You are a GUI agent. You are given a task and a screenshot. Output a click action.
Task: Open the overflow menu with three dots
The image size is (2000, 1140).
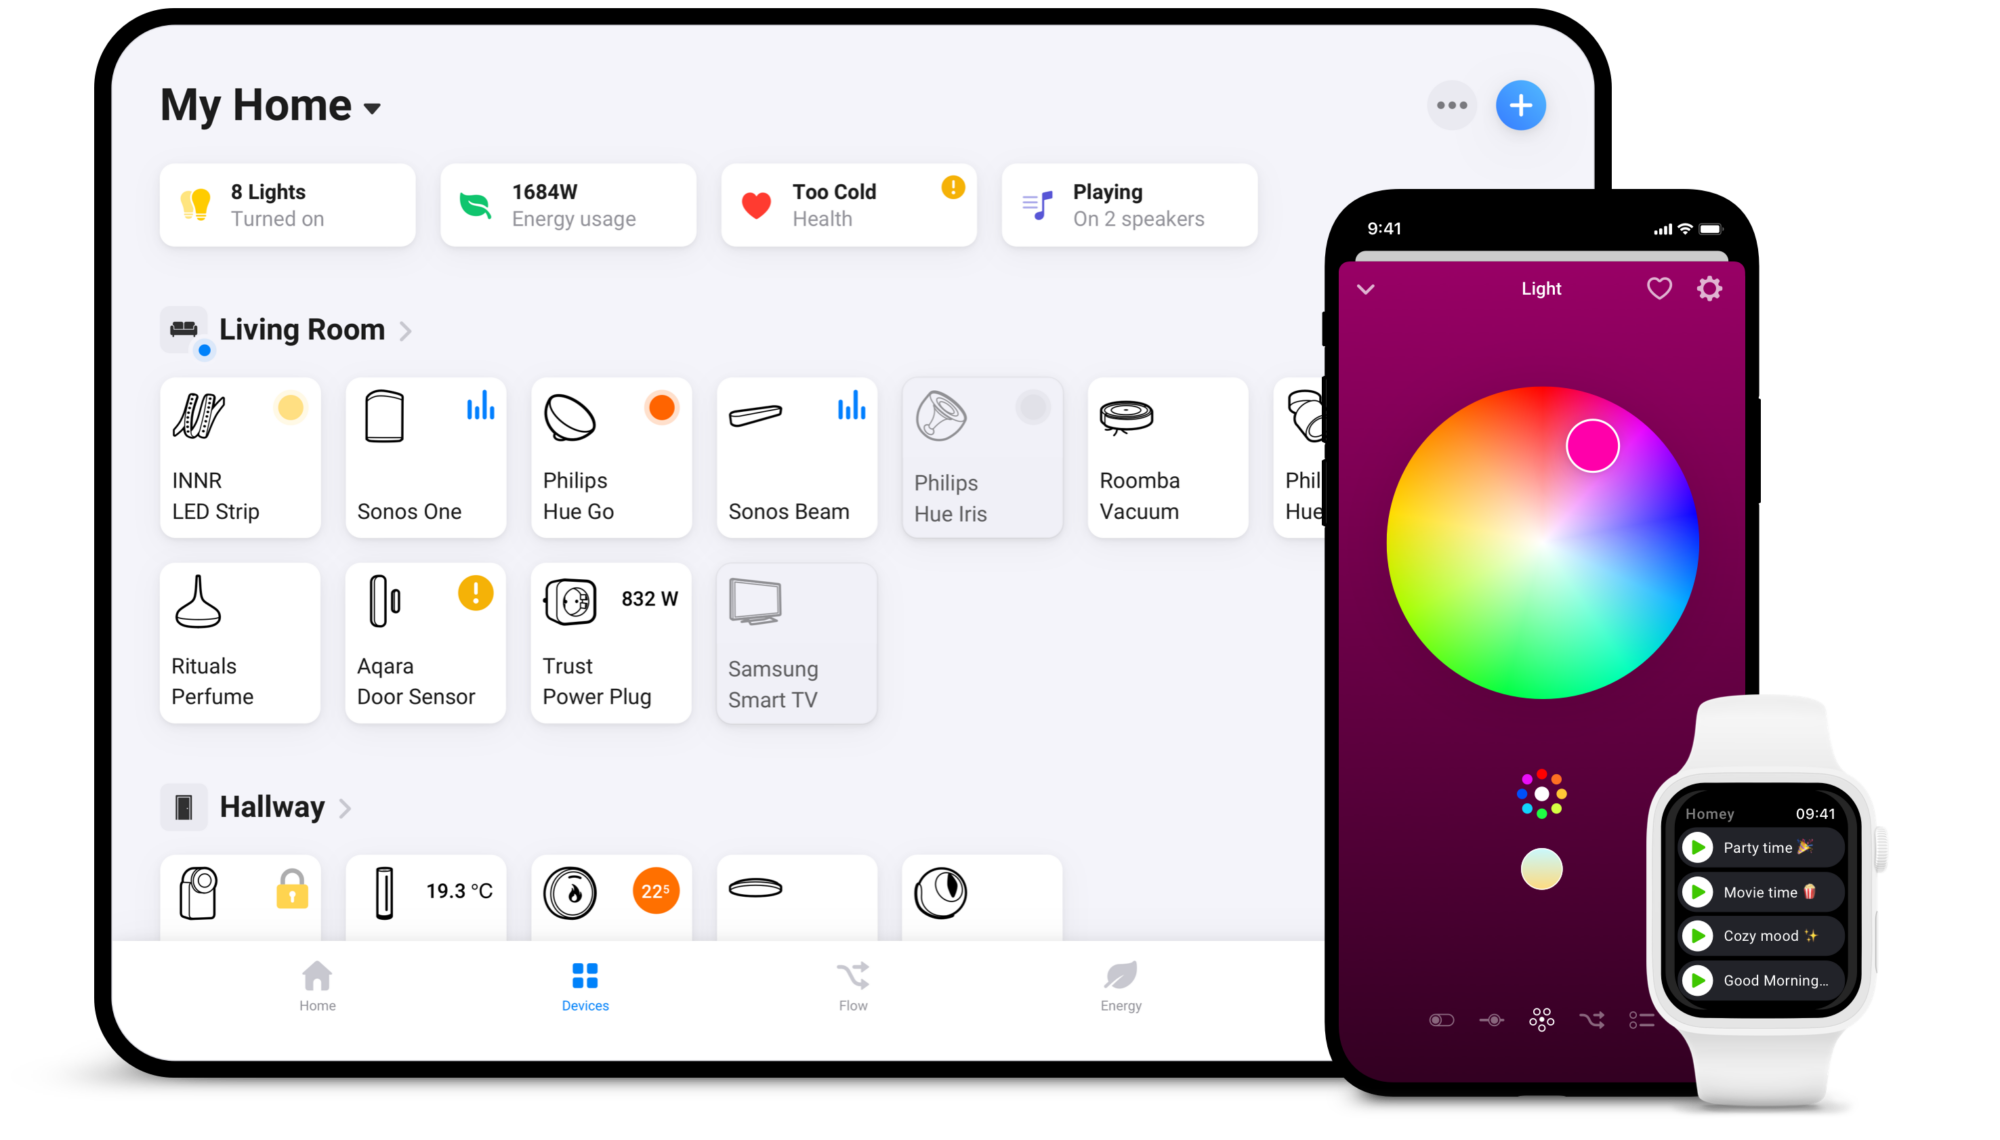click(x=1452, y=104)
